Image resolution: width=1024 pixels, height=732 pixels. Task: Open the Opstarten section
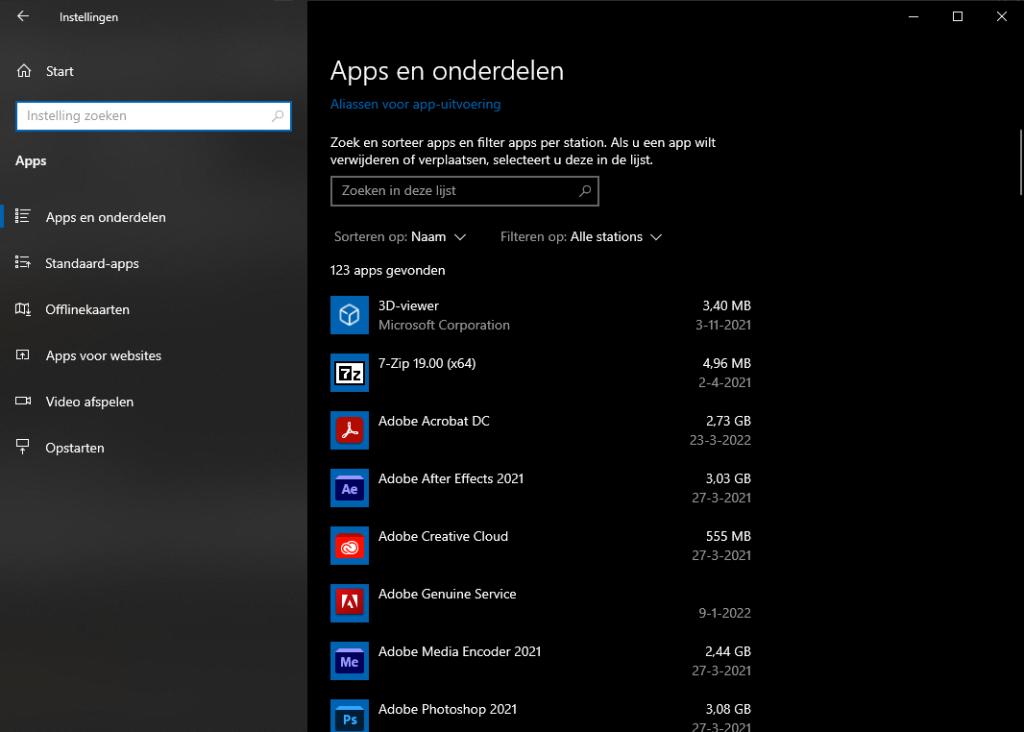click(x=74, y=448)
